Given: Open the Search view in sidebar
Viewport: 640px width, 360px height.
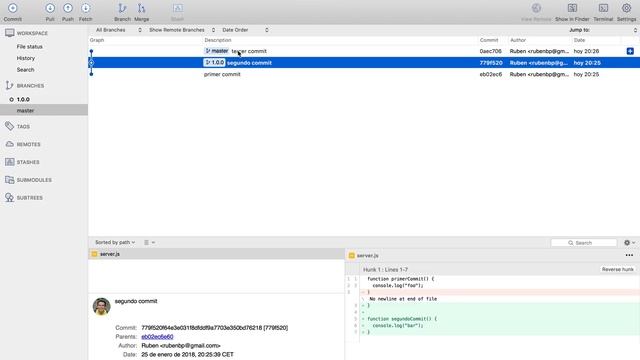Looking at the screenshot, I should [25, 70].
